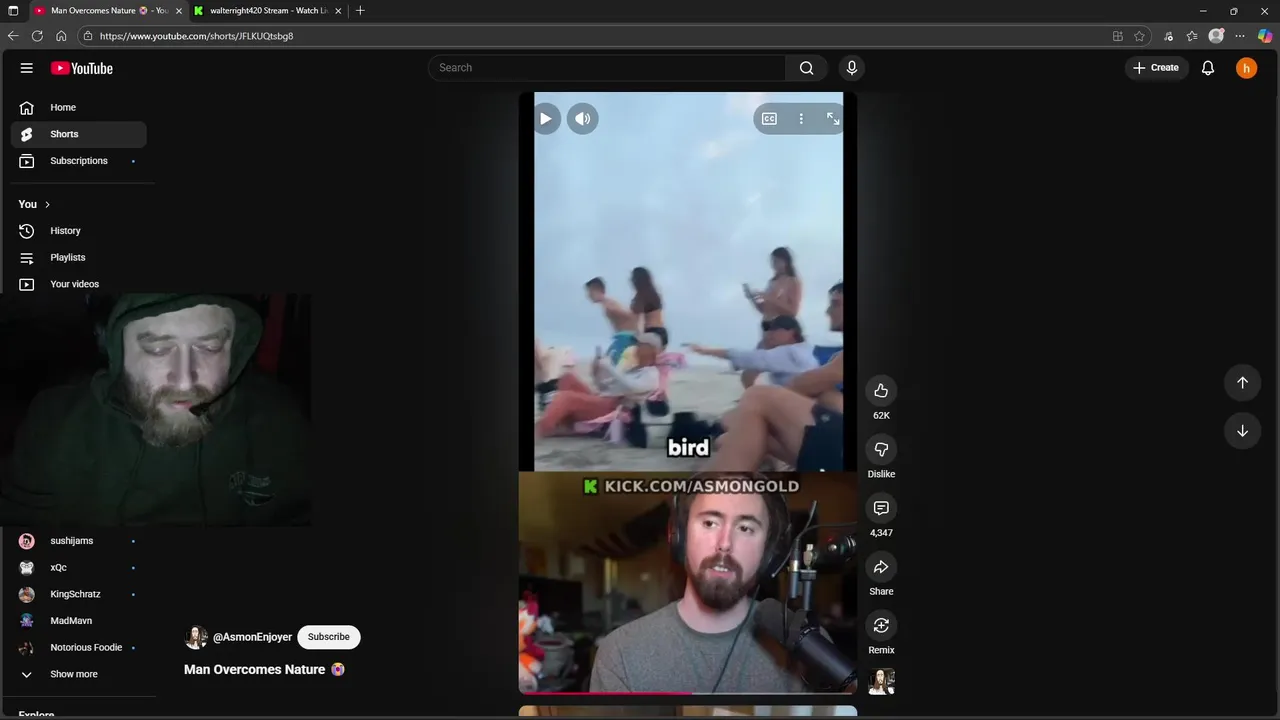The width and height of the screenshot is (1280, 720).
Task: Select Home in the sidebar
Action: coord(79,107)
